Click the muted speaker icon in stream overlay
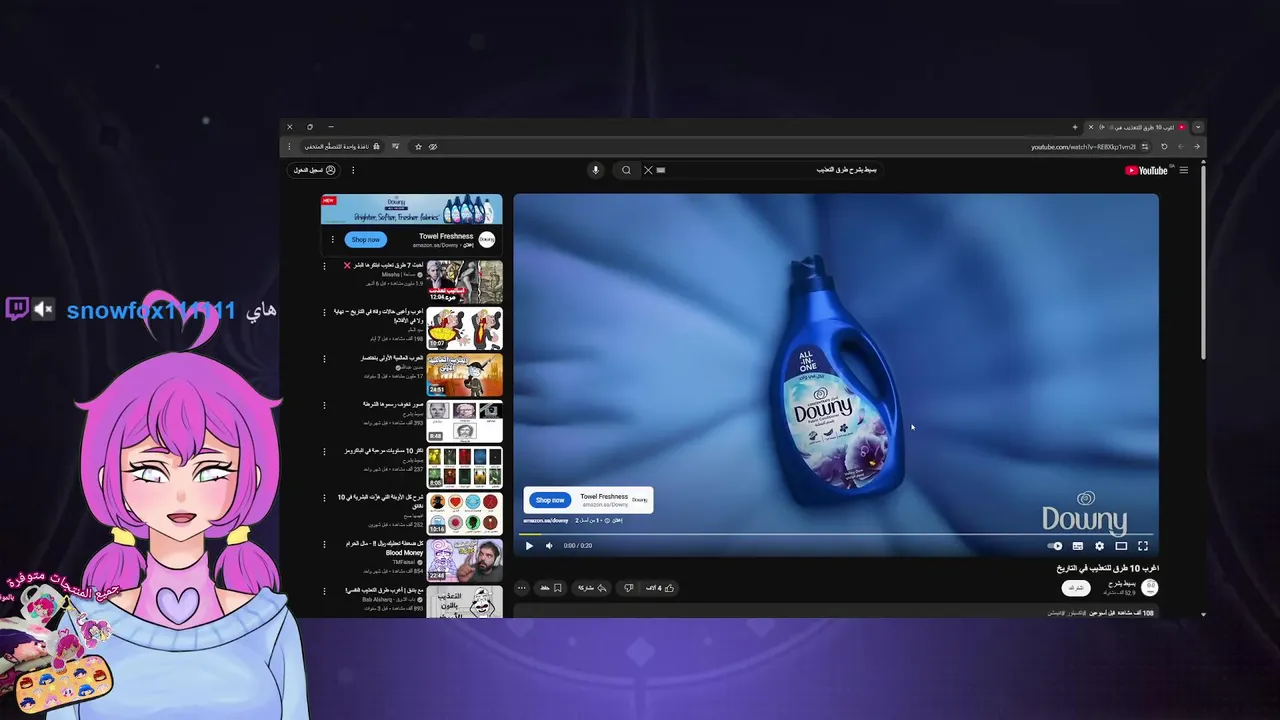The image size is (1280, 720). coord(43,310)
